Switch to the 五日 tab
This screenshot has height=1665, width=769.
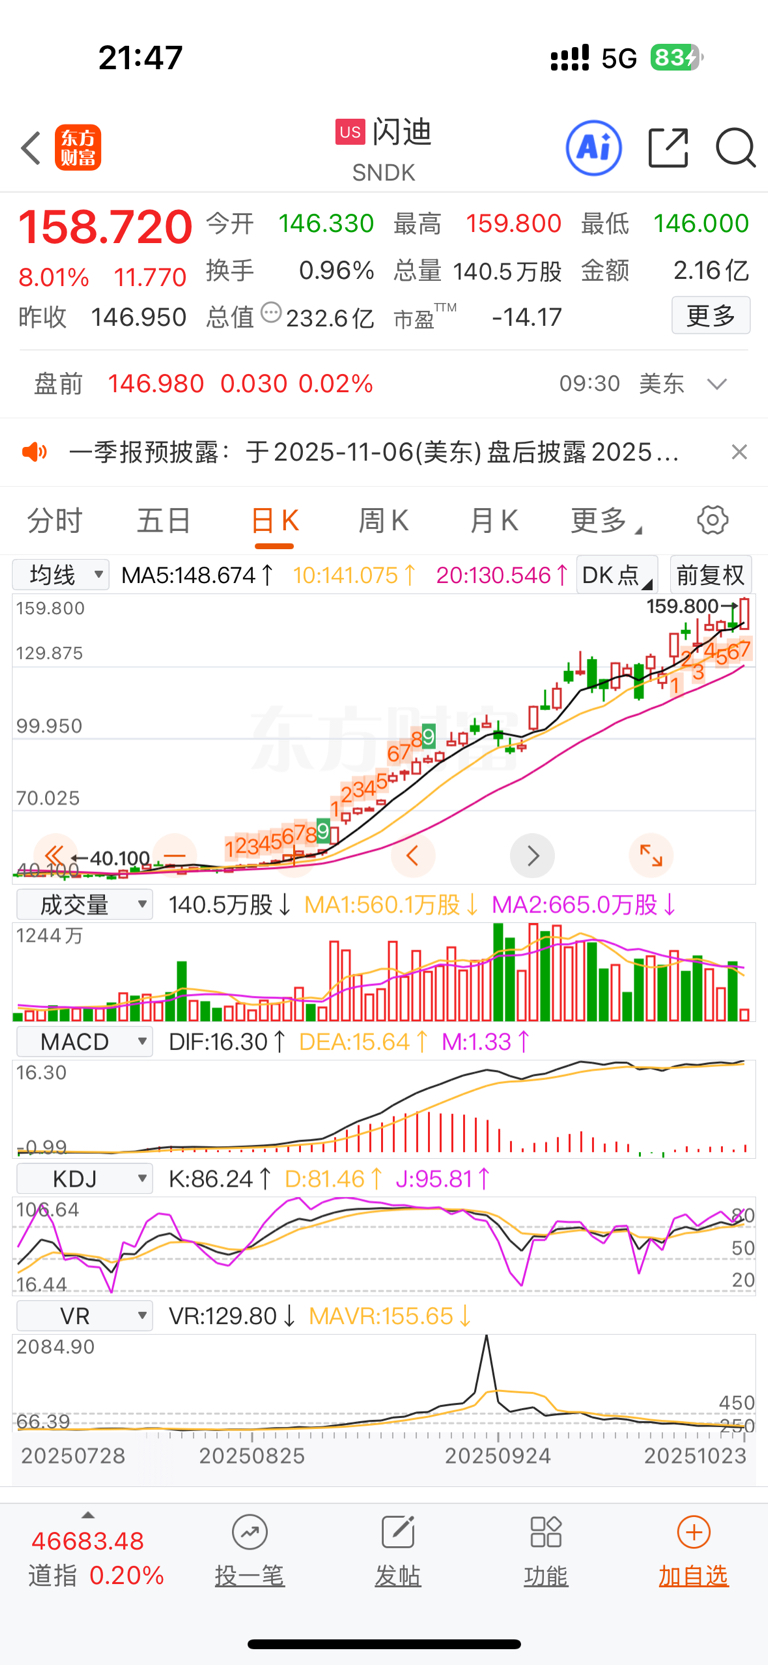click(x=164, y=520)
